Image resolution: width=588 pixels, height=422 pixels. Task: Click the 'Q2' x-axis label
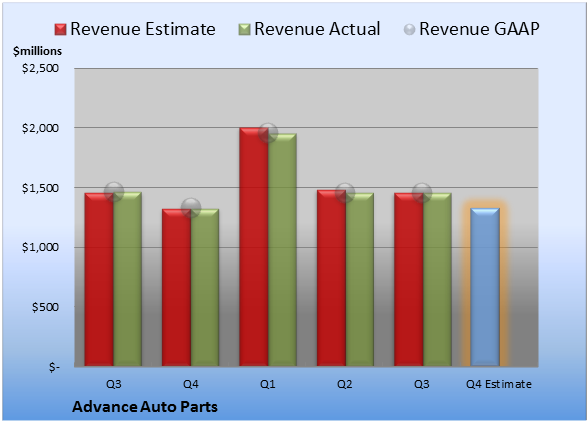tap(345, 384)
